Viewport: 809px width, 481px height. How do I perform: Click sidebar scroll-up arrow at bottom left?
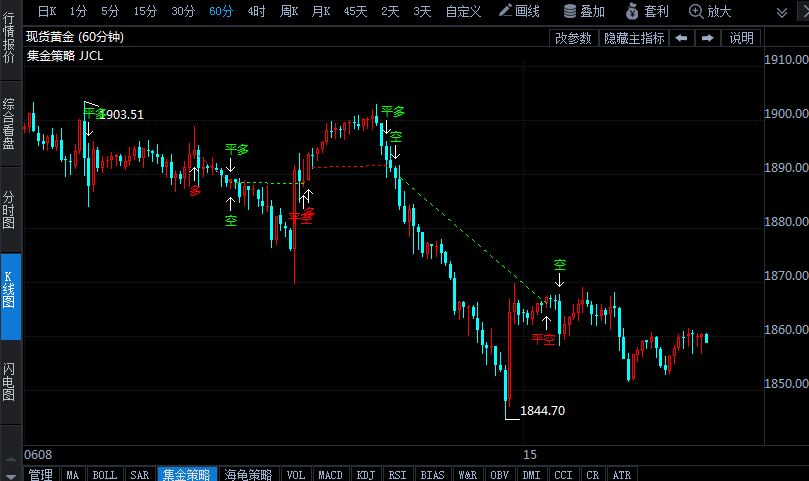tap(10, 459)
